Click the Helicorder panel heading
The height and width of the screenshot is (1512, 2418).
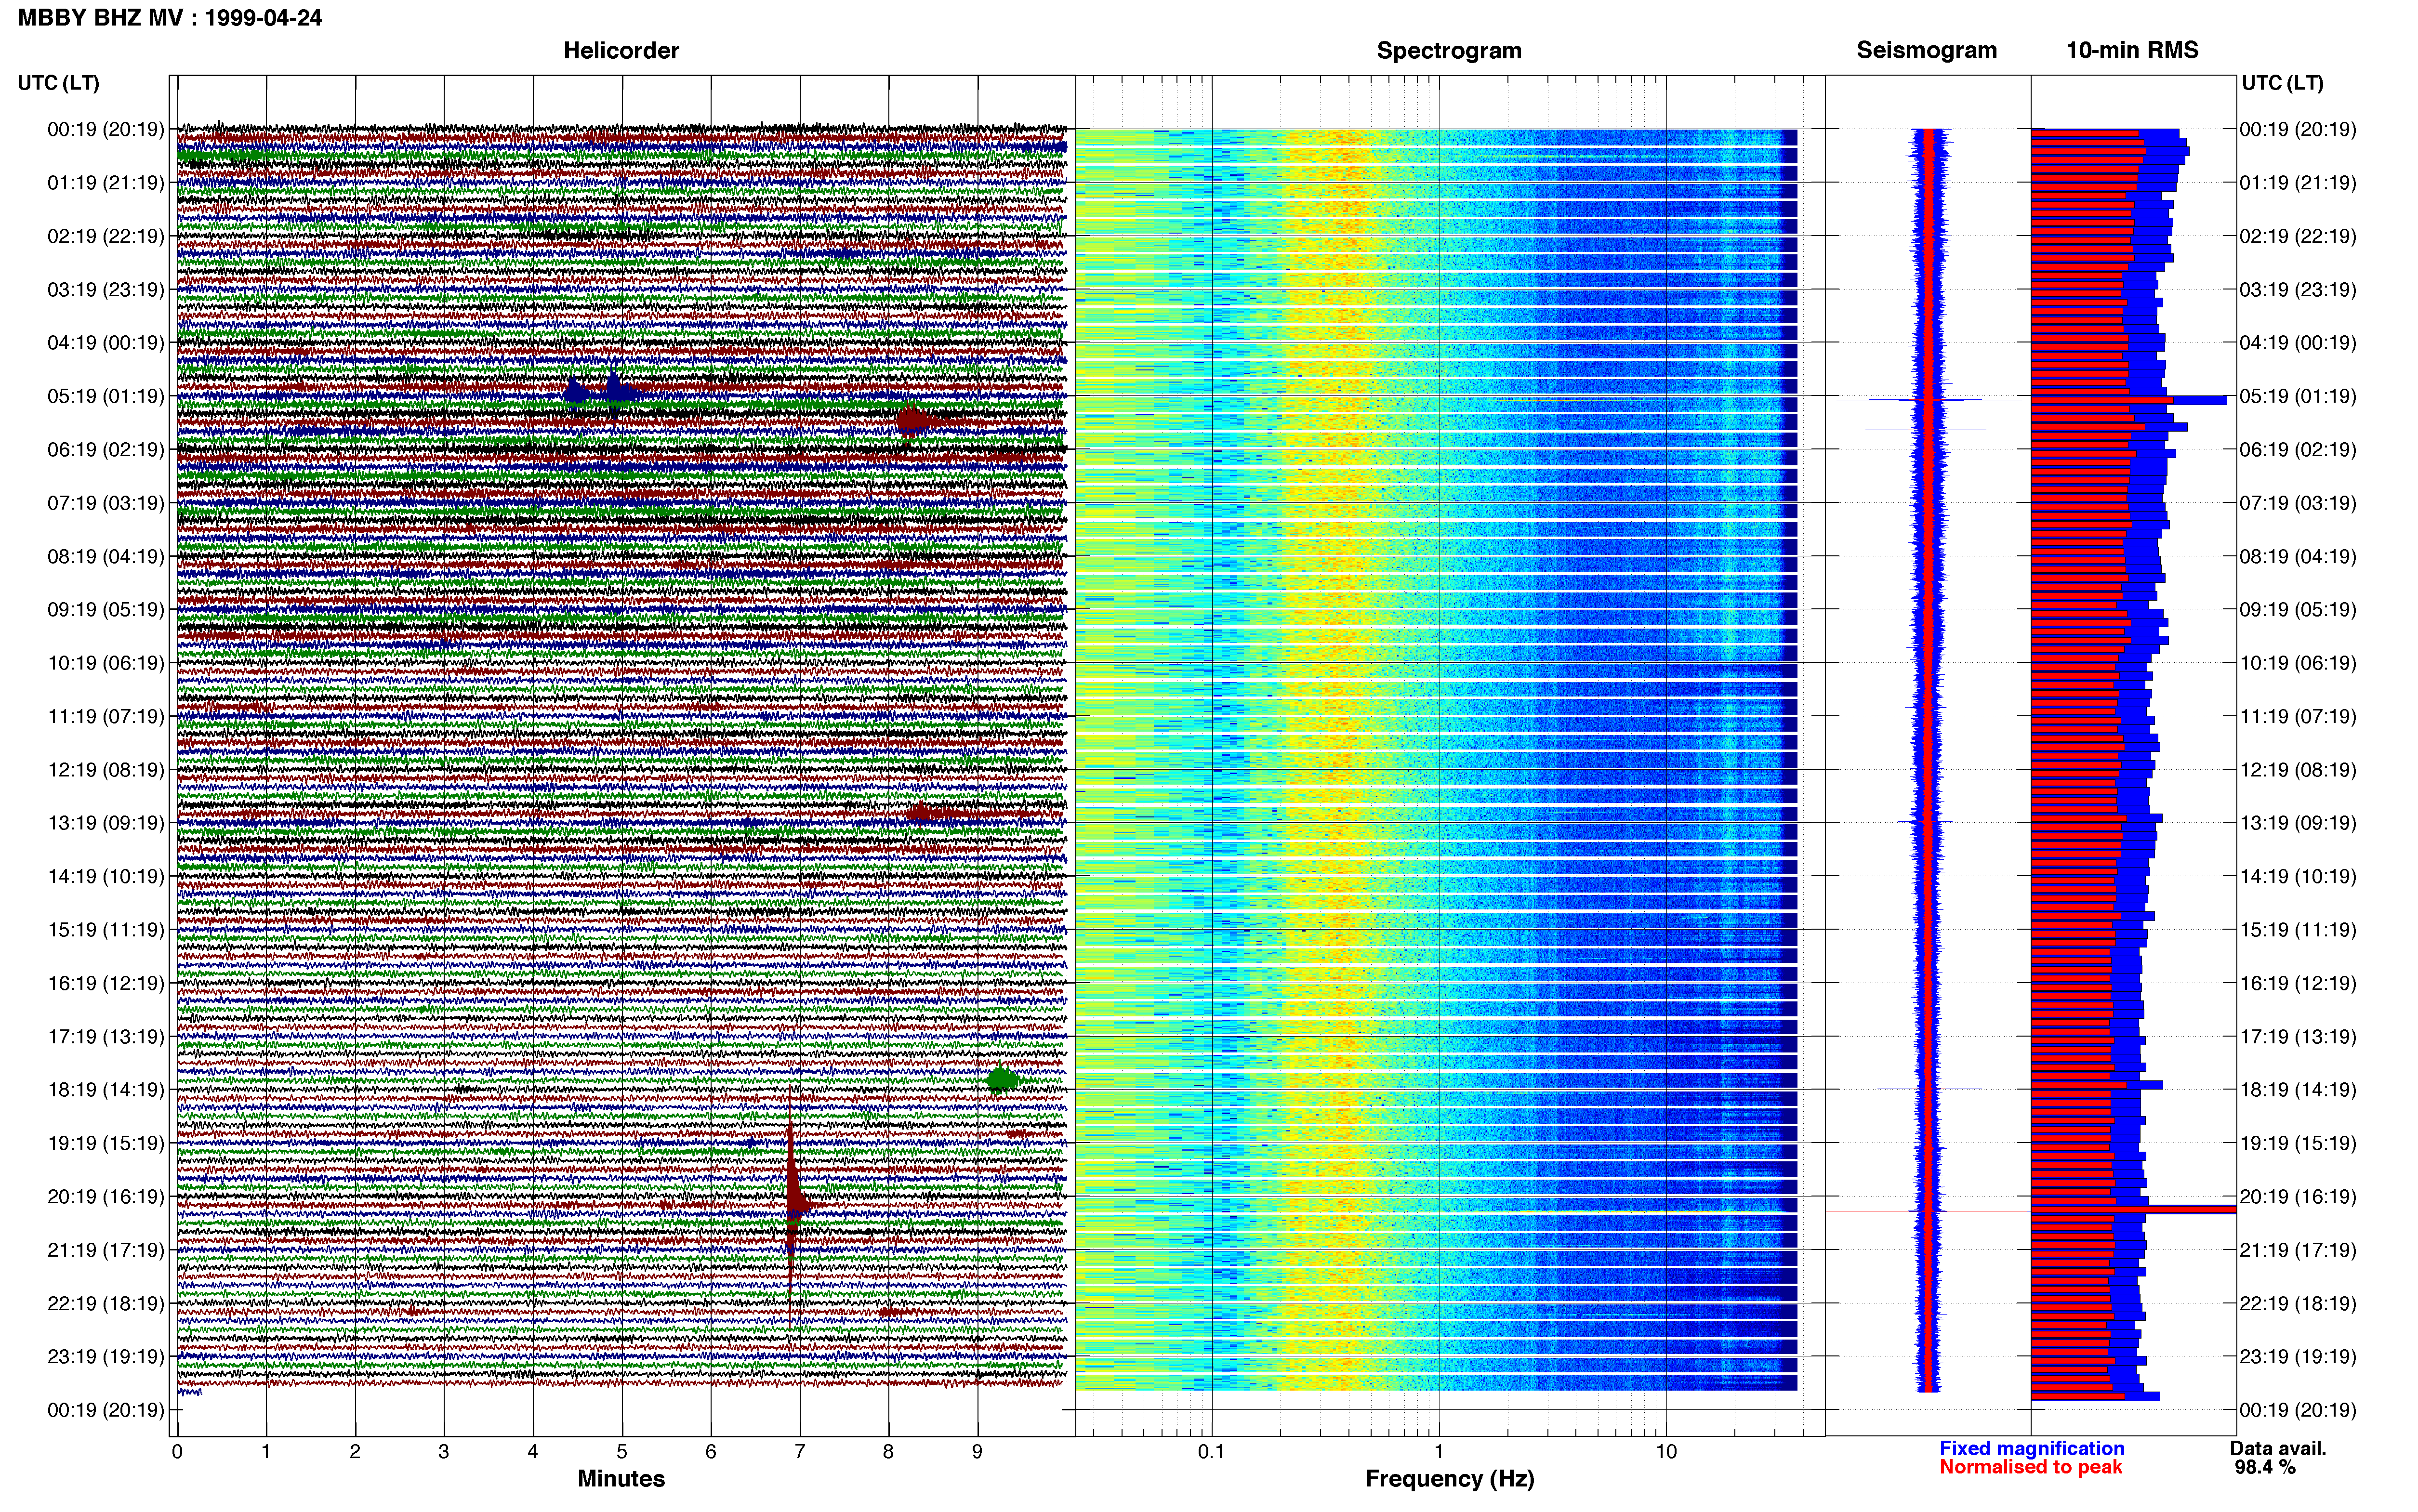click(621, 50)
